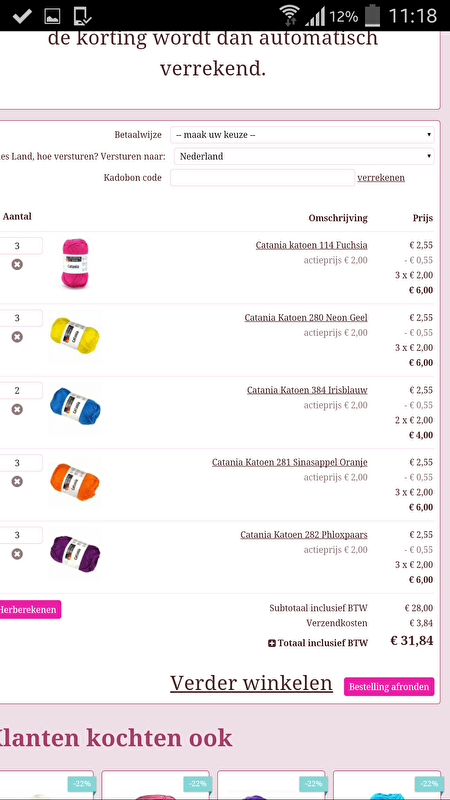Image resolution: width=450 pixels, height=800 pixels.
Task: Remove Catania katoen 114 Fuchsia item
Action: [x=17, y=264]
